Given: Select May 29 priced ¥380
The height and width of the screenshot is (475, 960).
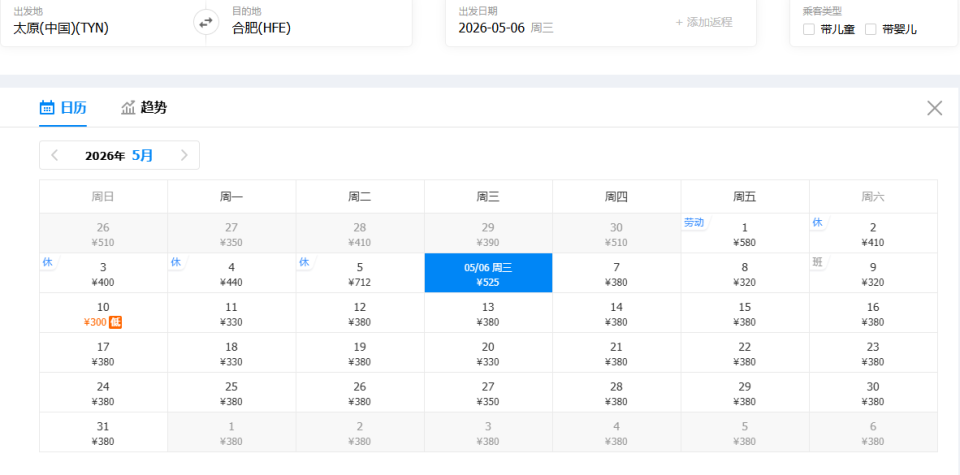Looking at the screenshot, I should coord(745,392).
